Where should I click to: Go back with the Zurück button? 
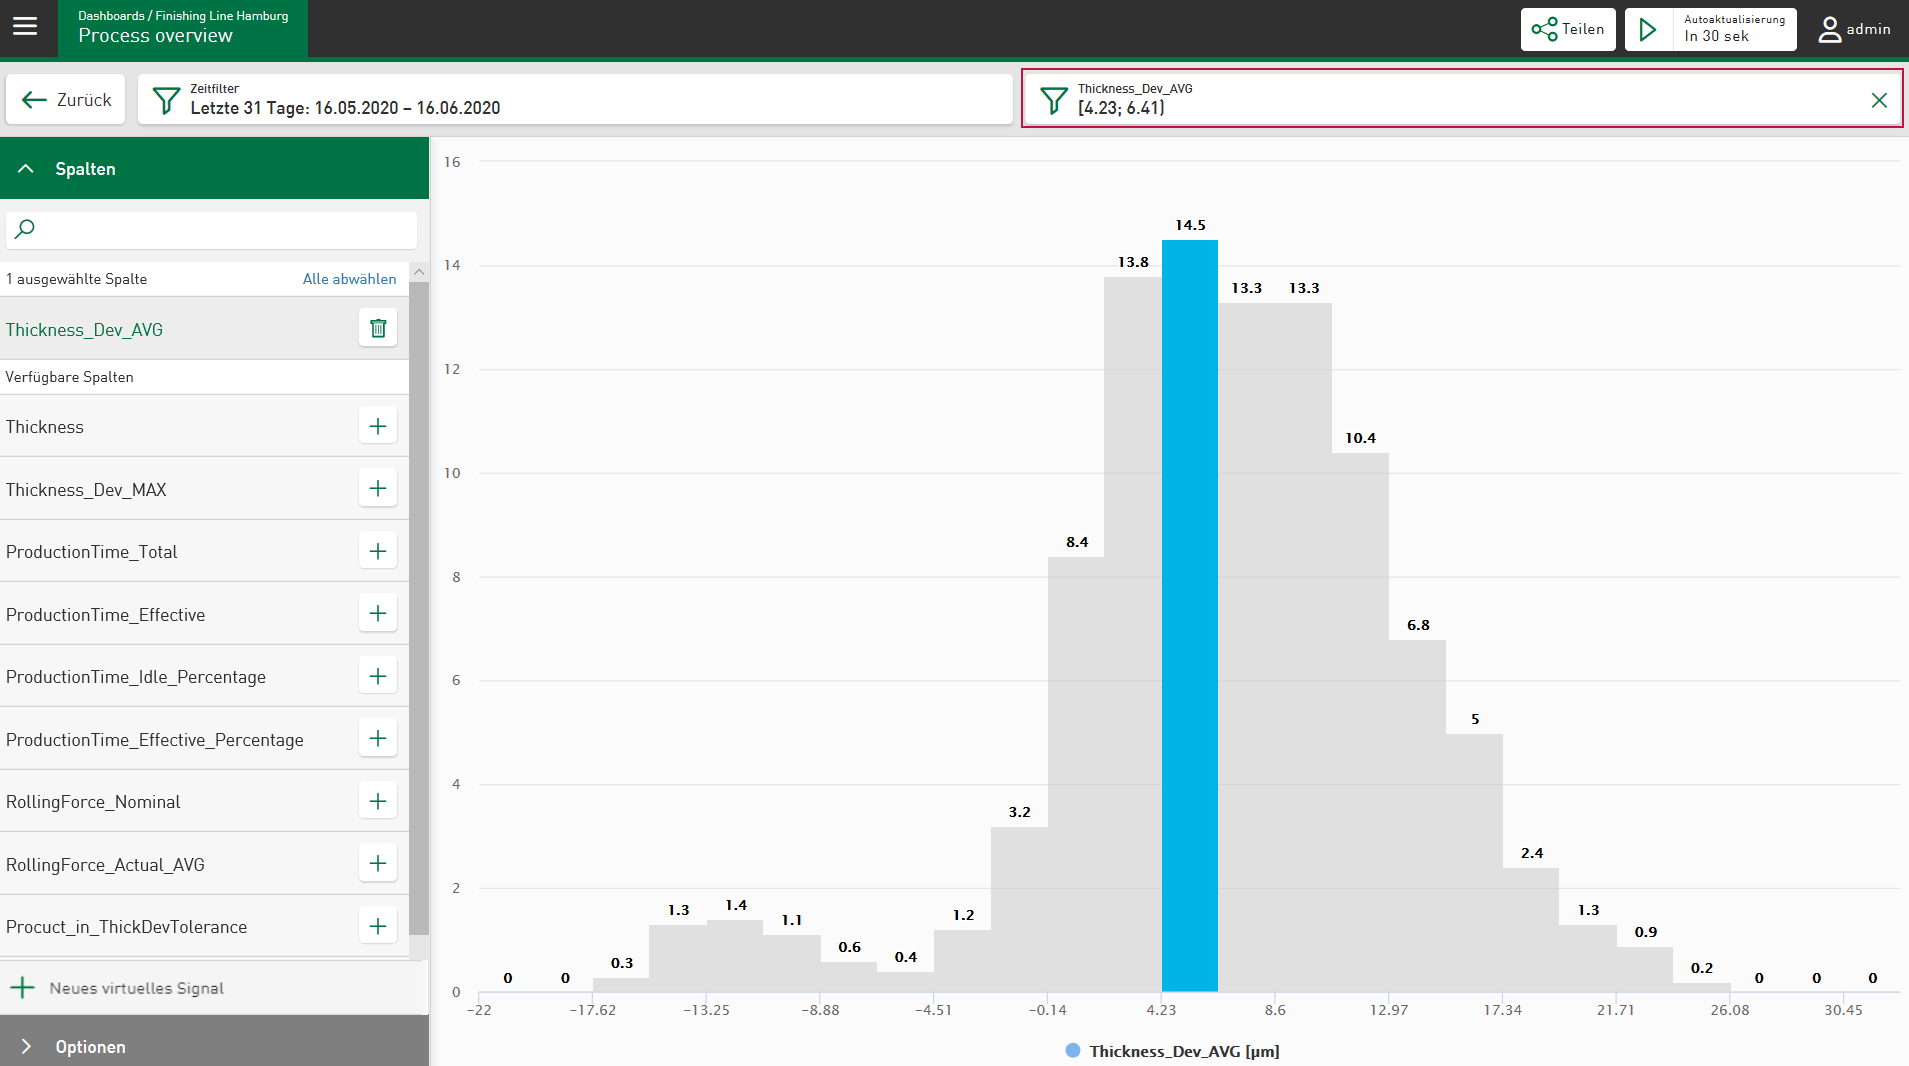click(x=66, y=99)
